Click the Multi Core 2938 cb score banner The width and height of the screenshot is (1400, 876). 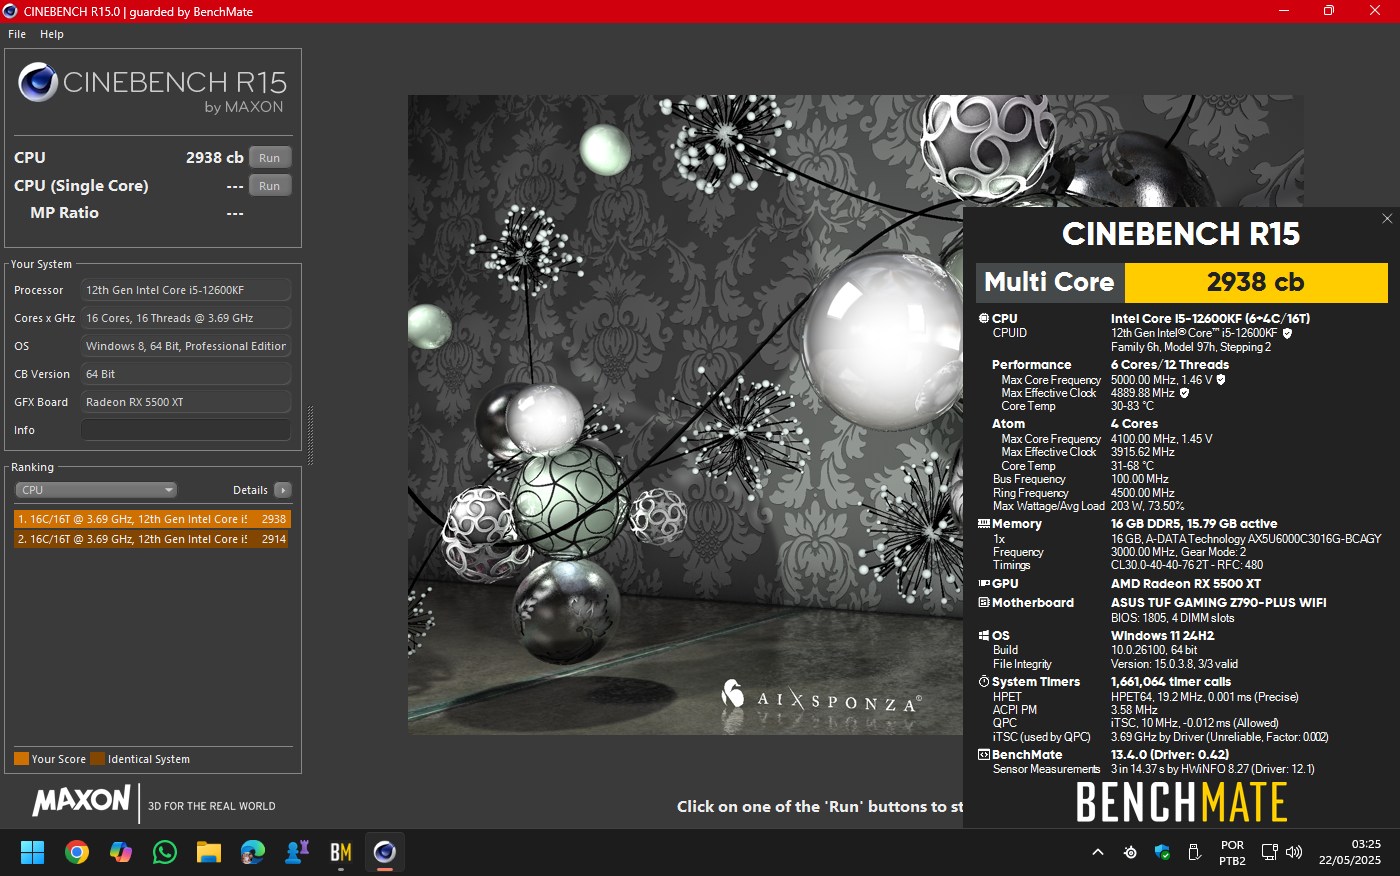point(1182,283)
